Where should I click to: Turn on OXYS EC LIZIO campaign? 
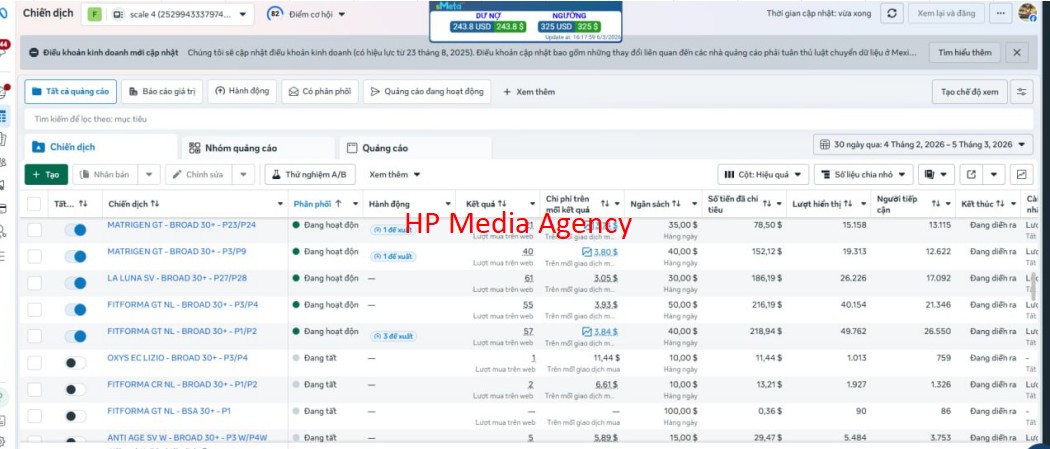click(76, 363)
